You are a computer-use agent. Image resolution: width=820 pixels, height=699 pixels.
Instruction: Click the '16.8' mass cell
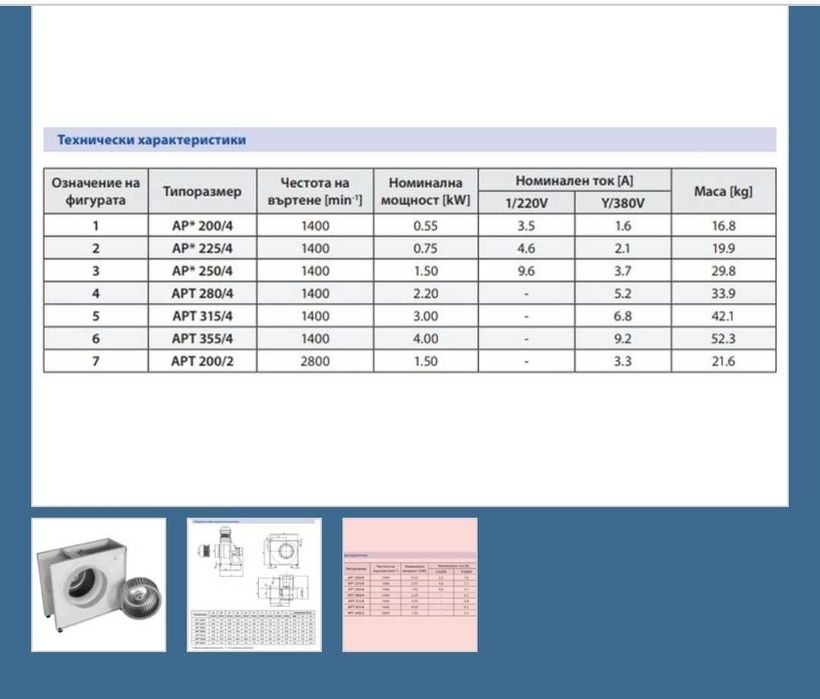[724, 225]
